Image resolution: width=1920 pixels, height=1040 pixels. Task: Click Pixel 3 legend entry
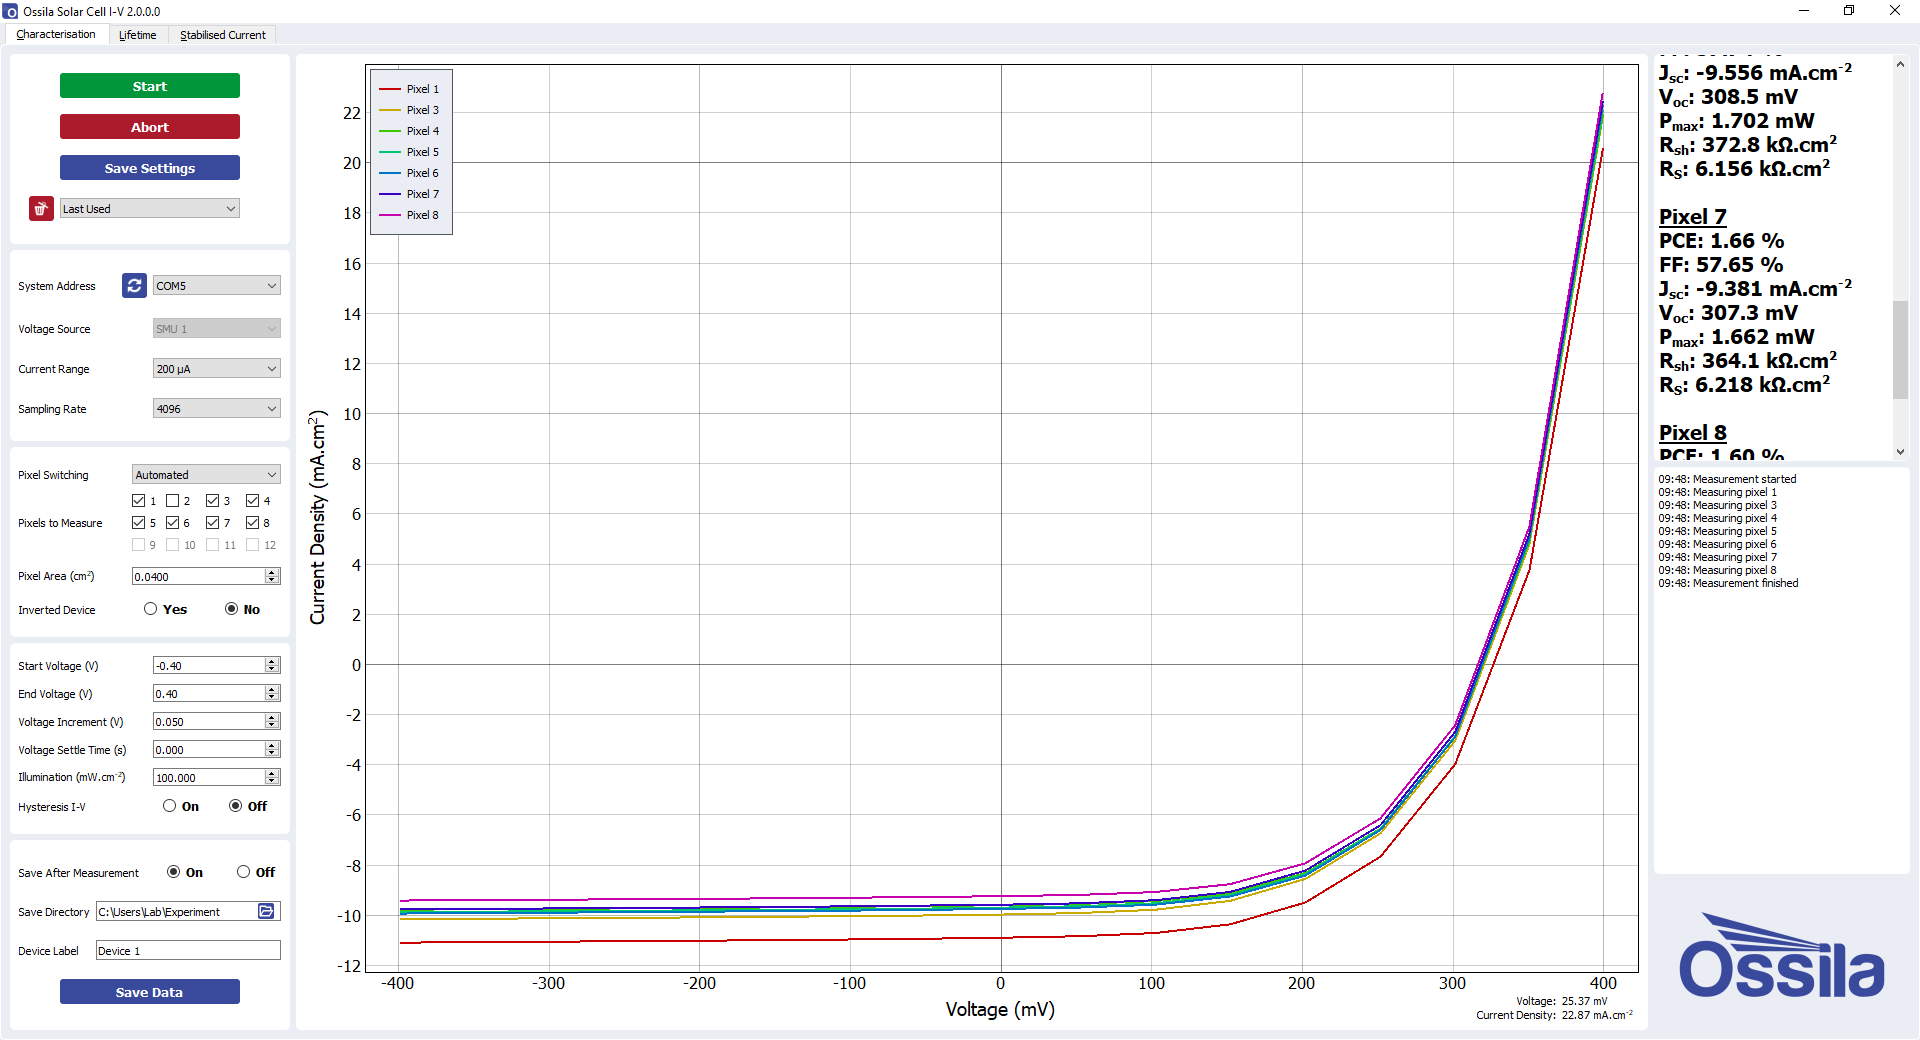tap(410, 110)
